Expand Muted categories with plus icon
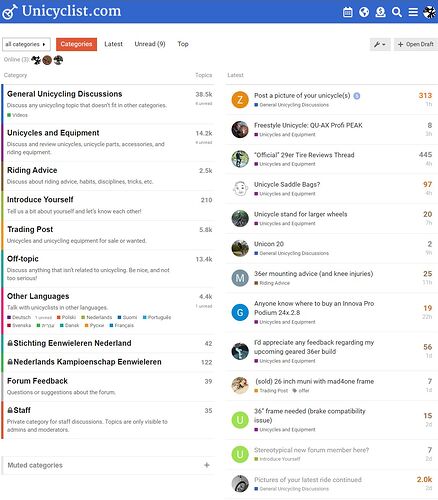The height and width of the screenshot is (500, 438). click(207, 465)
